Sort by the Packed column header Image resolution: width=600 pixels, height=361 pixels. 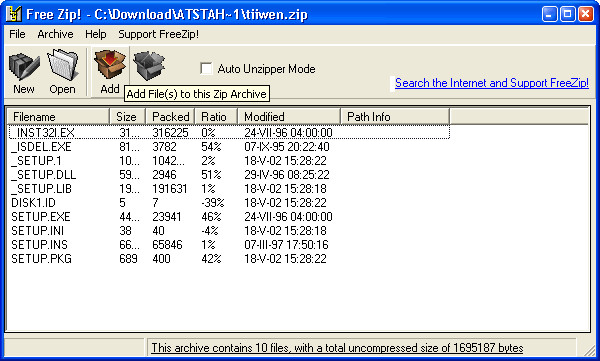(x=170, y=116)
